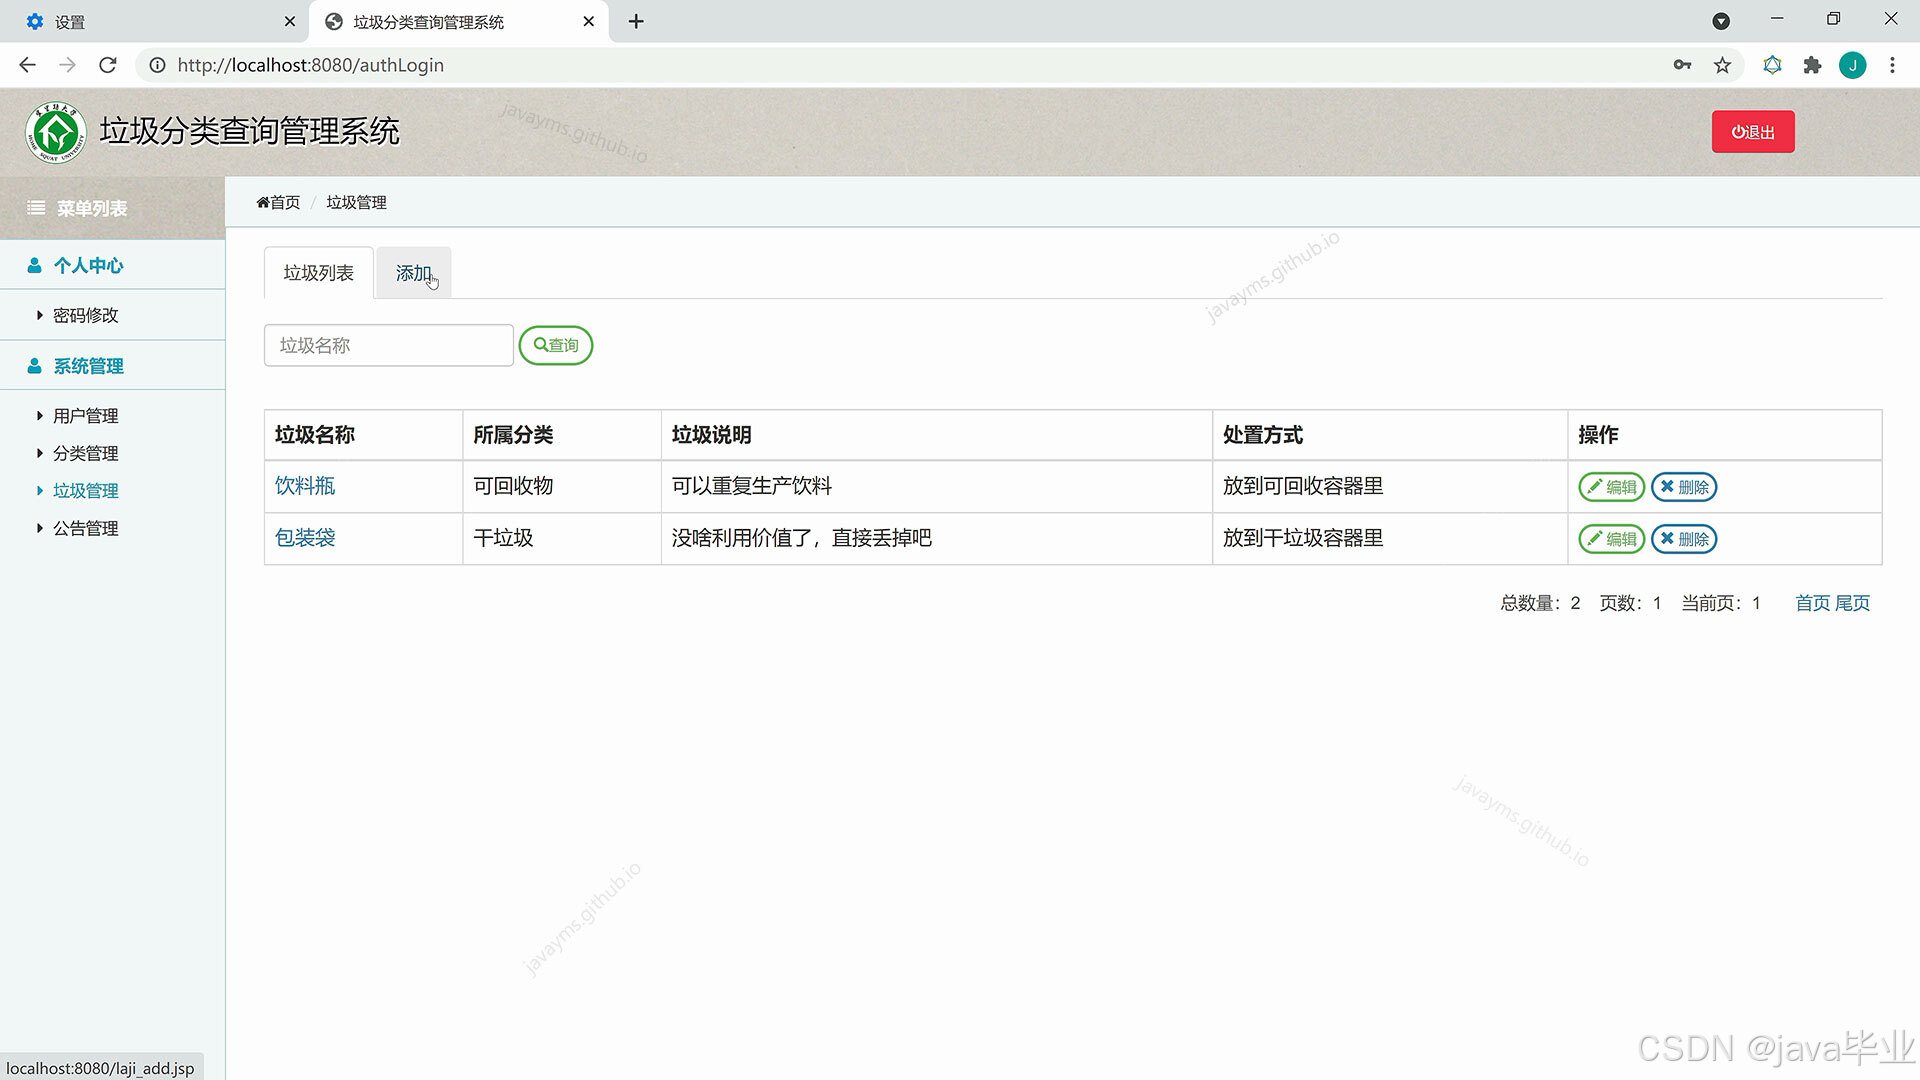Screen dimensions: 1920x1080
Task: Open the 饮料瓶 link
Action: [305, 486]
